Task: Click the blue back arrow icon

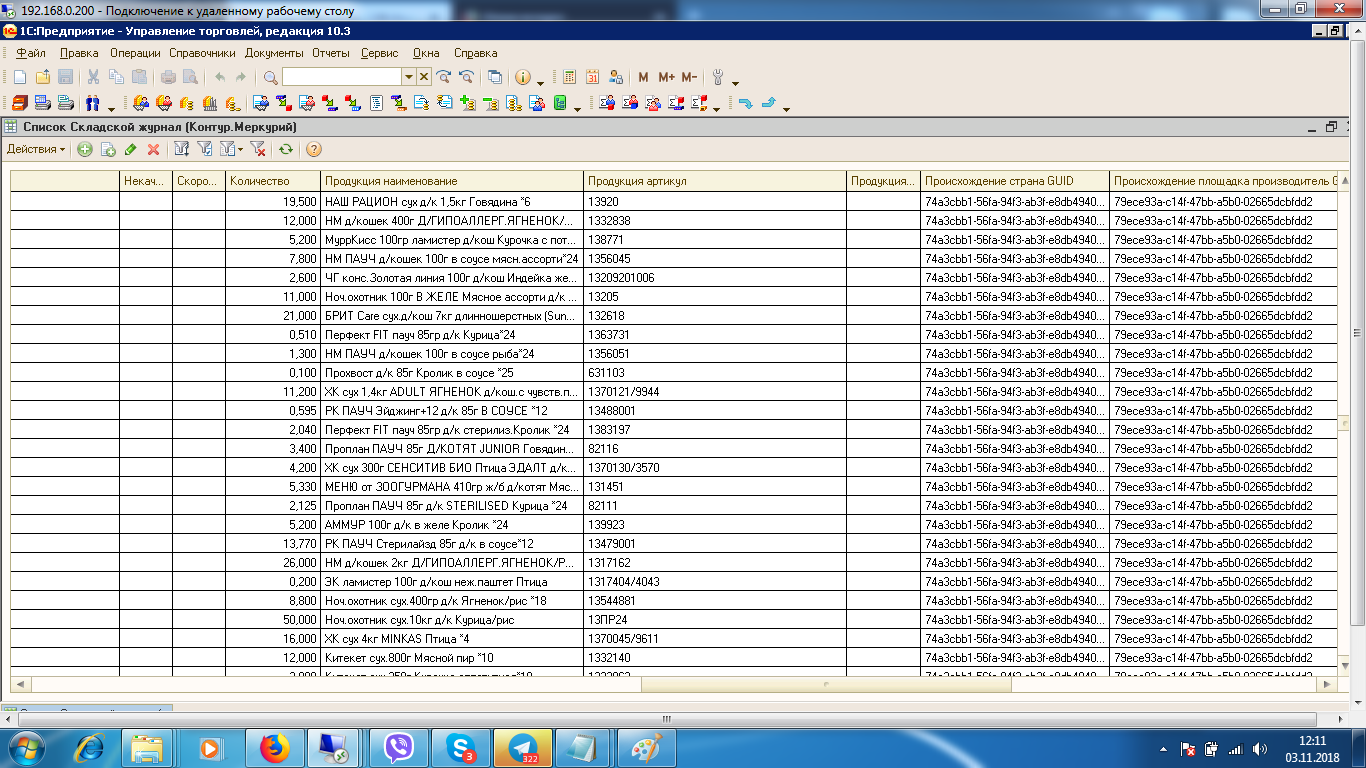Action: click(745, 102)
